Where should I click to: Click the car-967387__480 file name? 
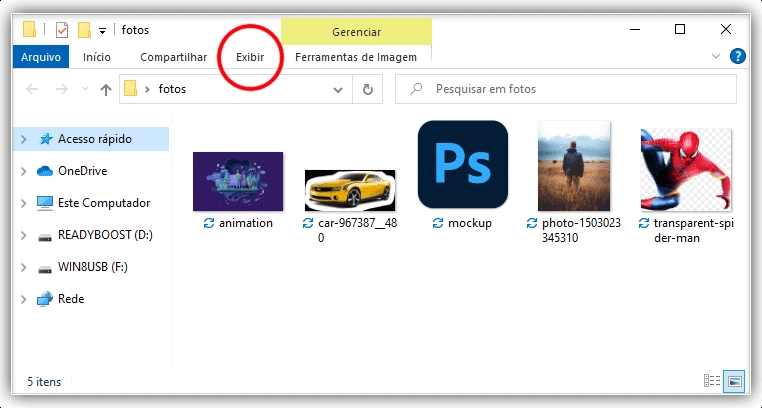pos(357,230)
